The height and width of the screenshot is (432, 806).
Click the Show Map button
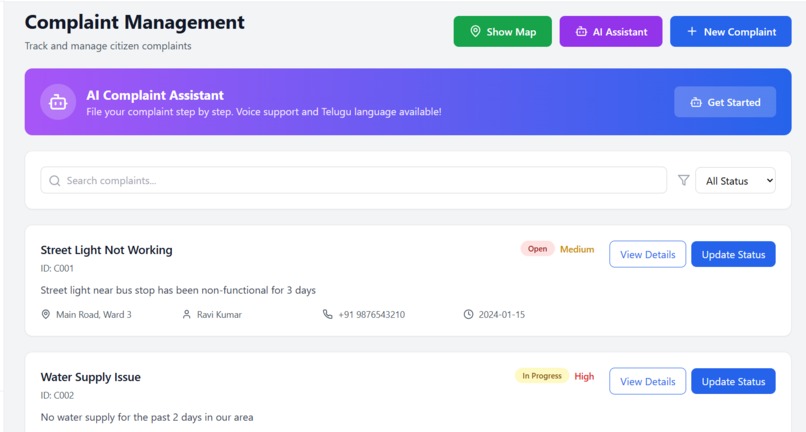[x=502, y=31]
